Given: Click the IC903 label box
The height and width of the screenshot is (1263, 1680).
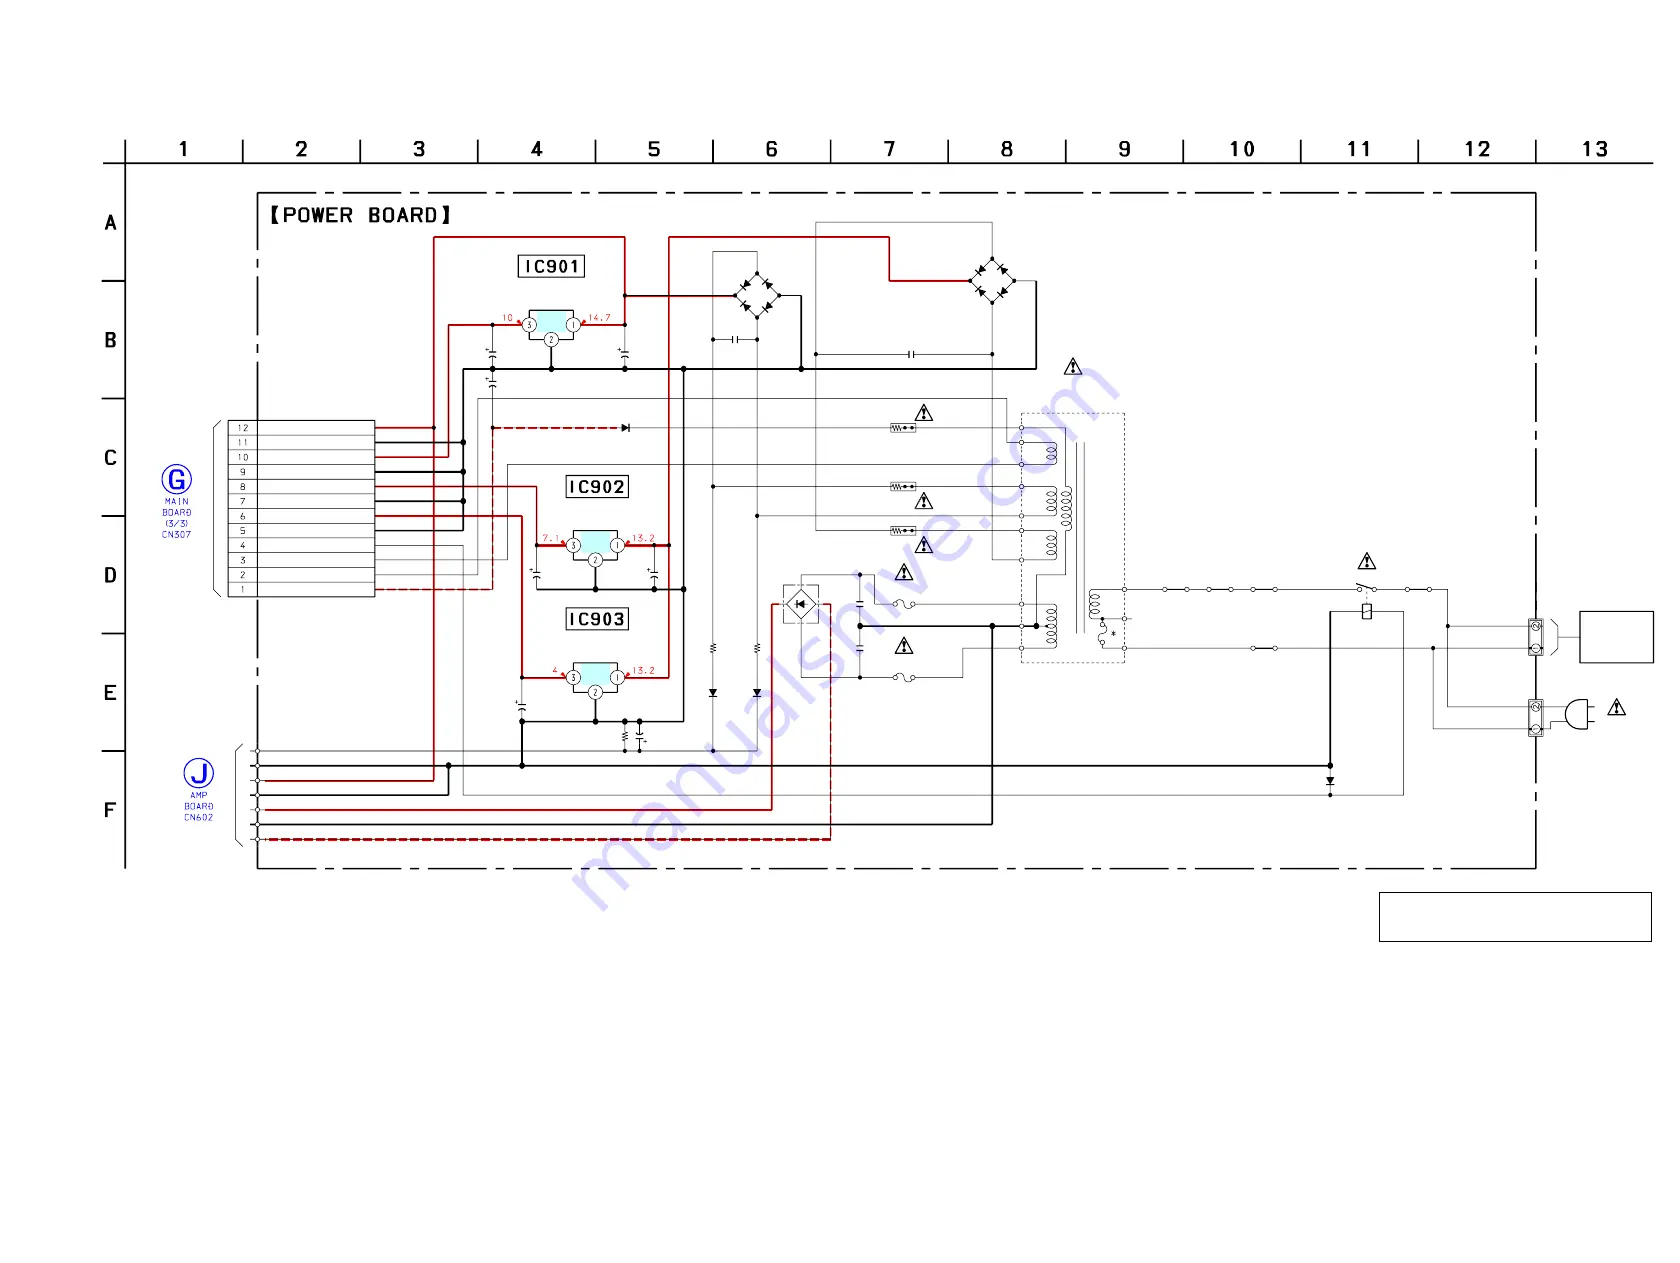Looking at the screenshot, I should pyautogui.click(x=597, y=619).
